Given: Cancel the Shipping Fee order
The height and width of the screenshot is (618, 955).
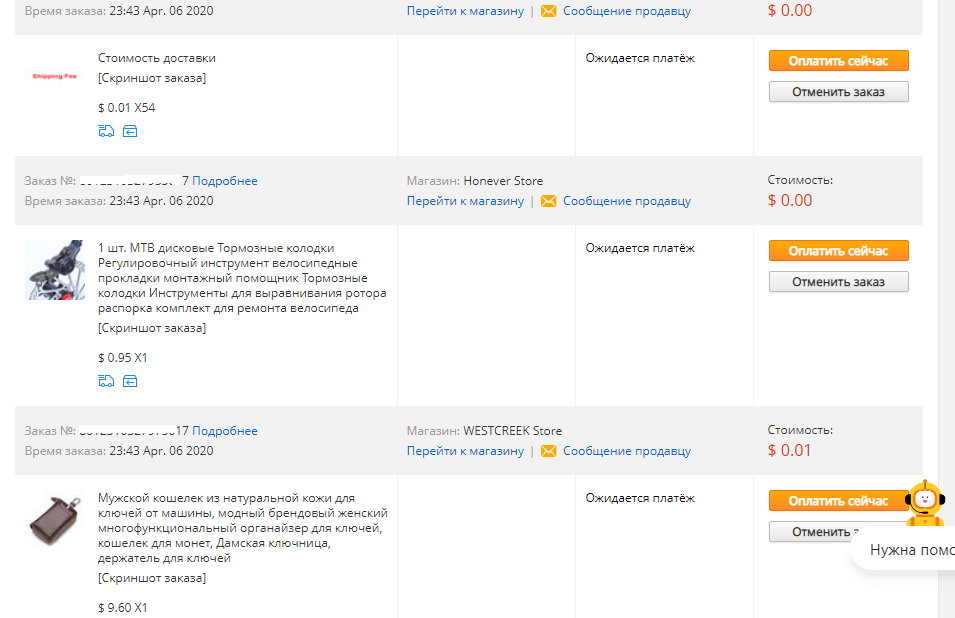Looking at the screenshot, I should (839, 92).
